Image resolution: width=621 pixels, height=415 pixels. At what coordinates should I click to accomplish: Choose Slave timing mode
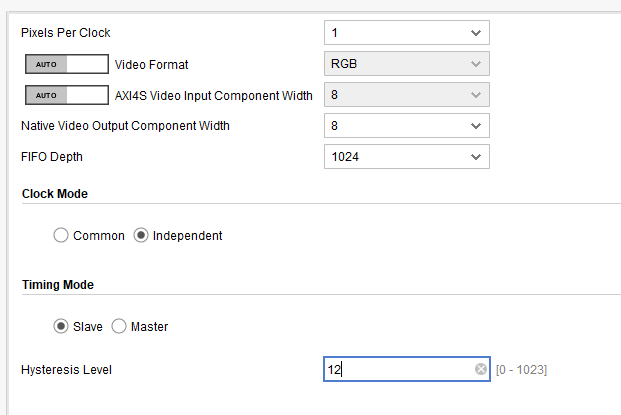click(x=61, y=326)
